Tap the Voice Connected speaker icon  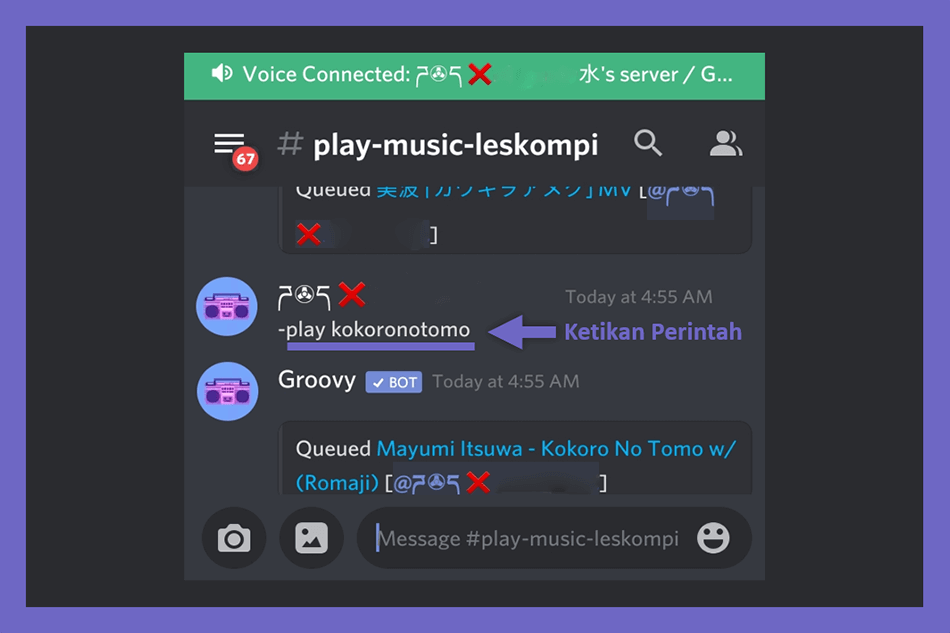(222, 73)
